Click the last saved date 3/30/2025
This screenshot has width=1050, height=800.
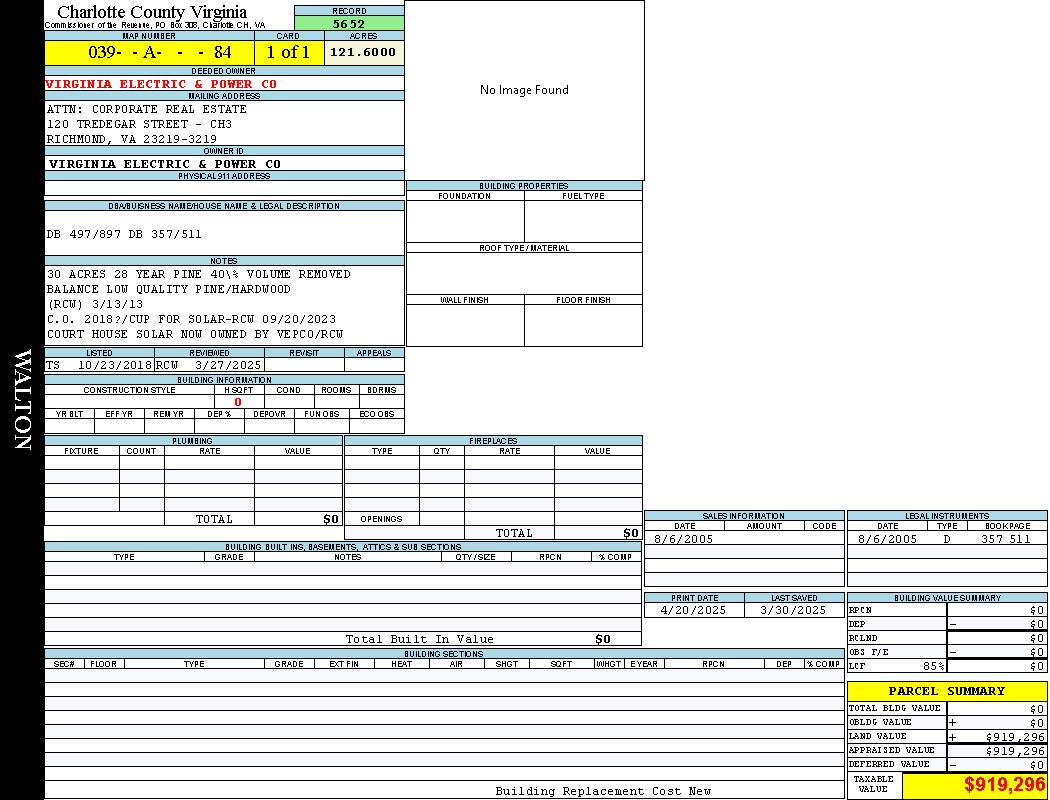point(793,610)
